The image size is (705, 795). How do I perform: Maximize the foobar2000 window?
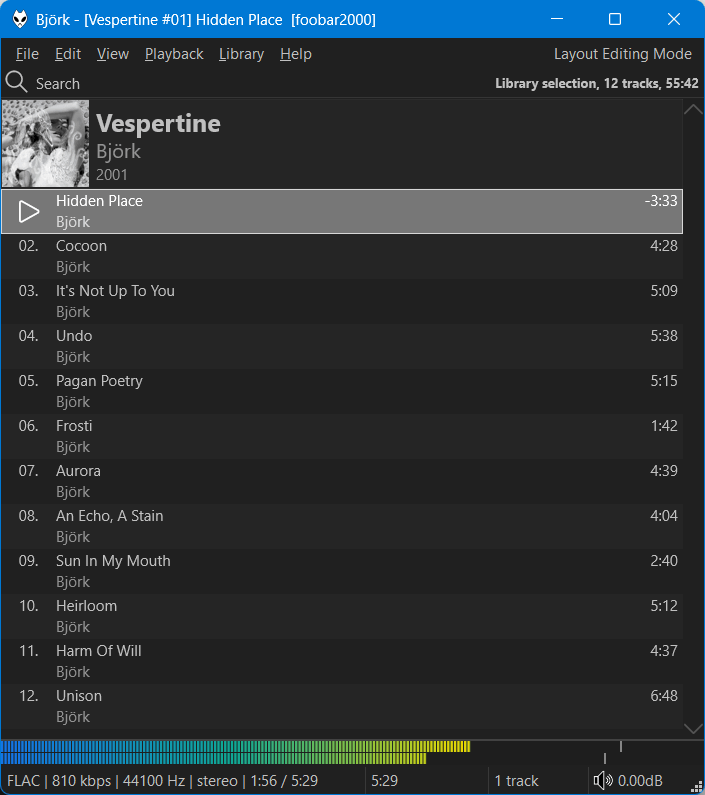pyautogui.click(x=615, y=19)
